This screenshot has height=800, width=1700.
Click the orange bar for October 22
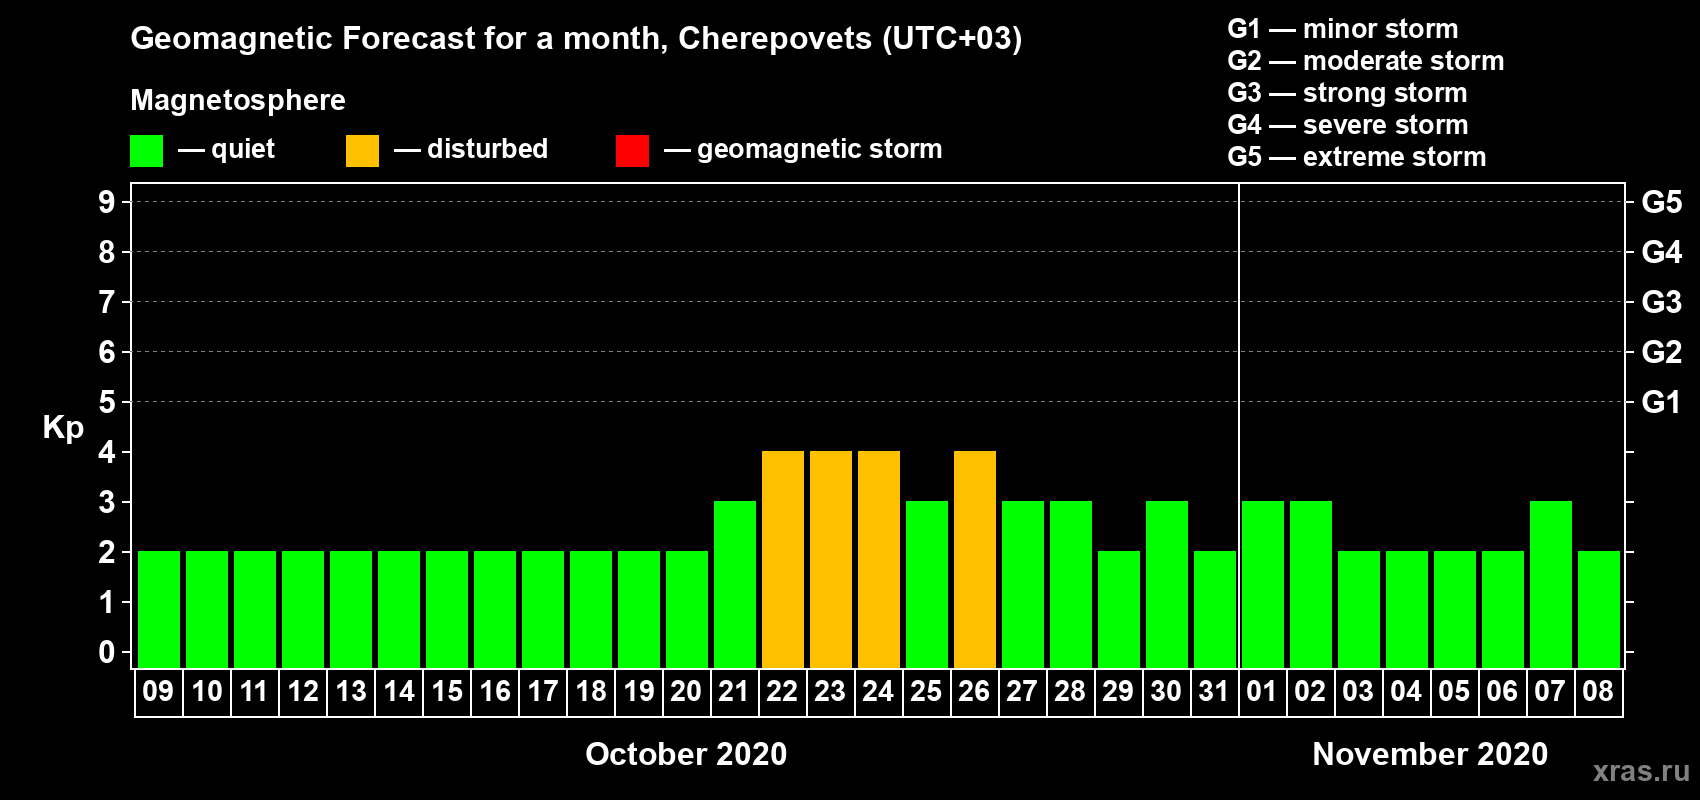[783, 559]
